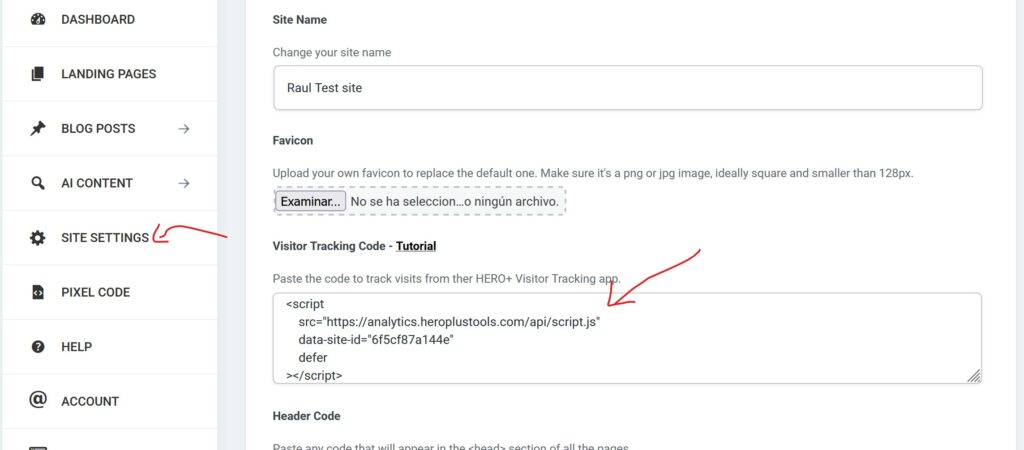Click the Landing Pages book icon
This screenshot has height=450, width=1024.
click(38, 74)
